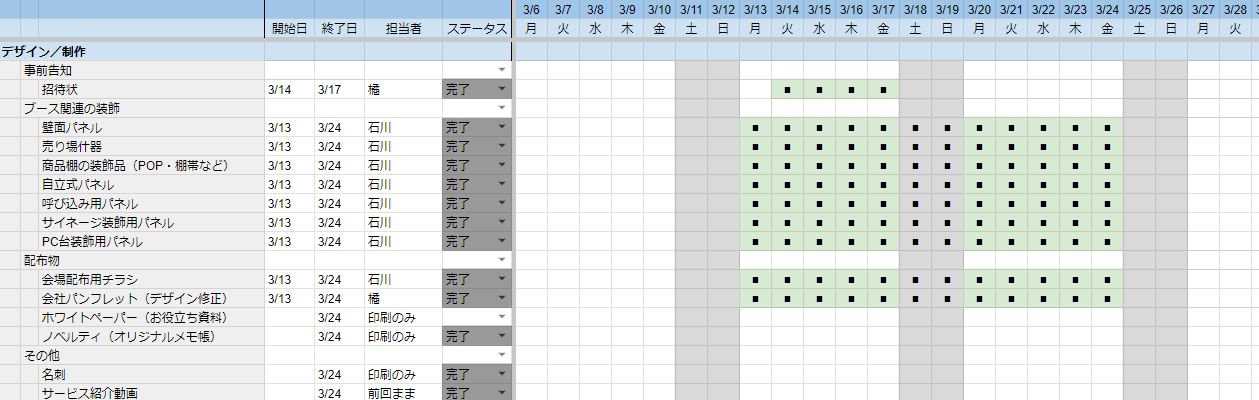This screenshot has width=1259, height=400.
Task: Click assignee 橘 in the 招待状 row
Action: tap(374, 90)
